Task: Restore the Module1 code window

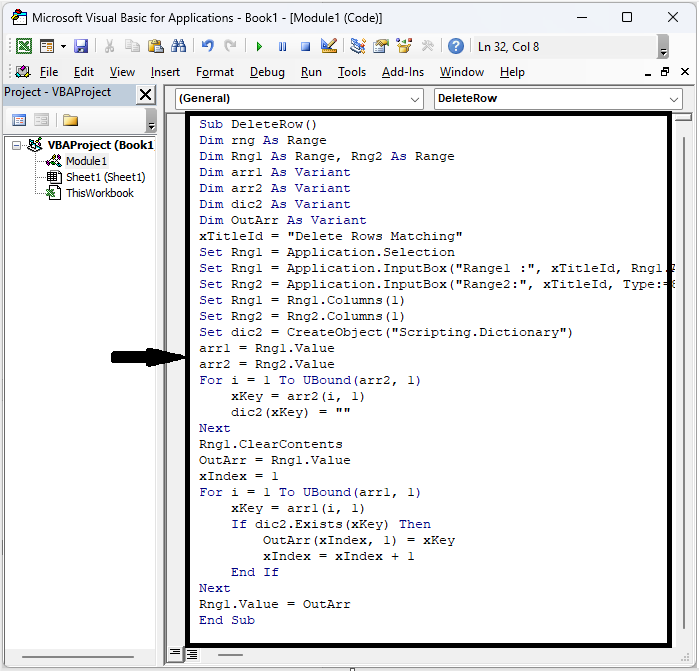Action: (665, 72)
